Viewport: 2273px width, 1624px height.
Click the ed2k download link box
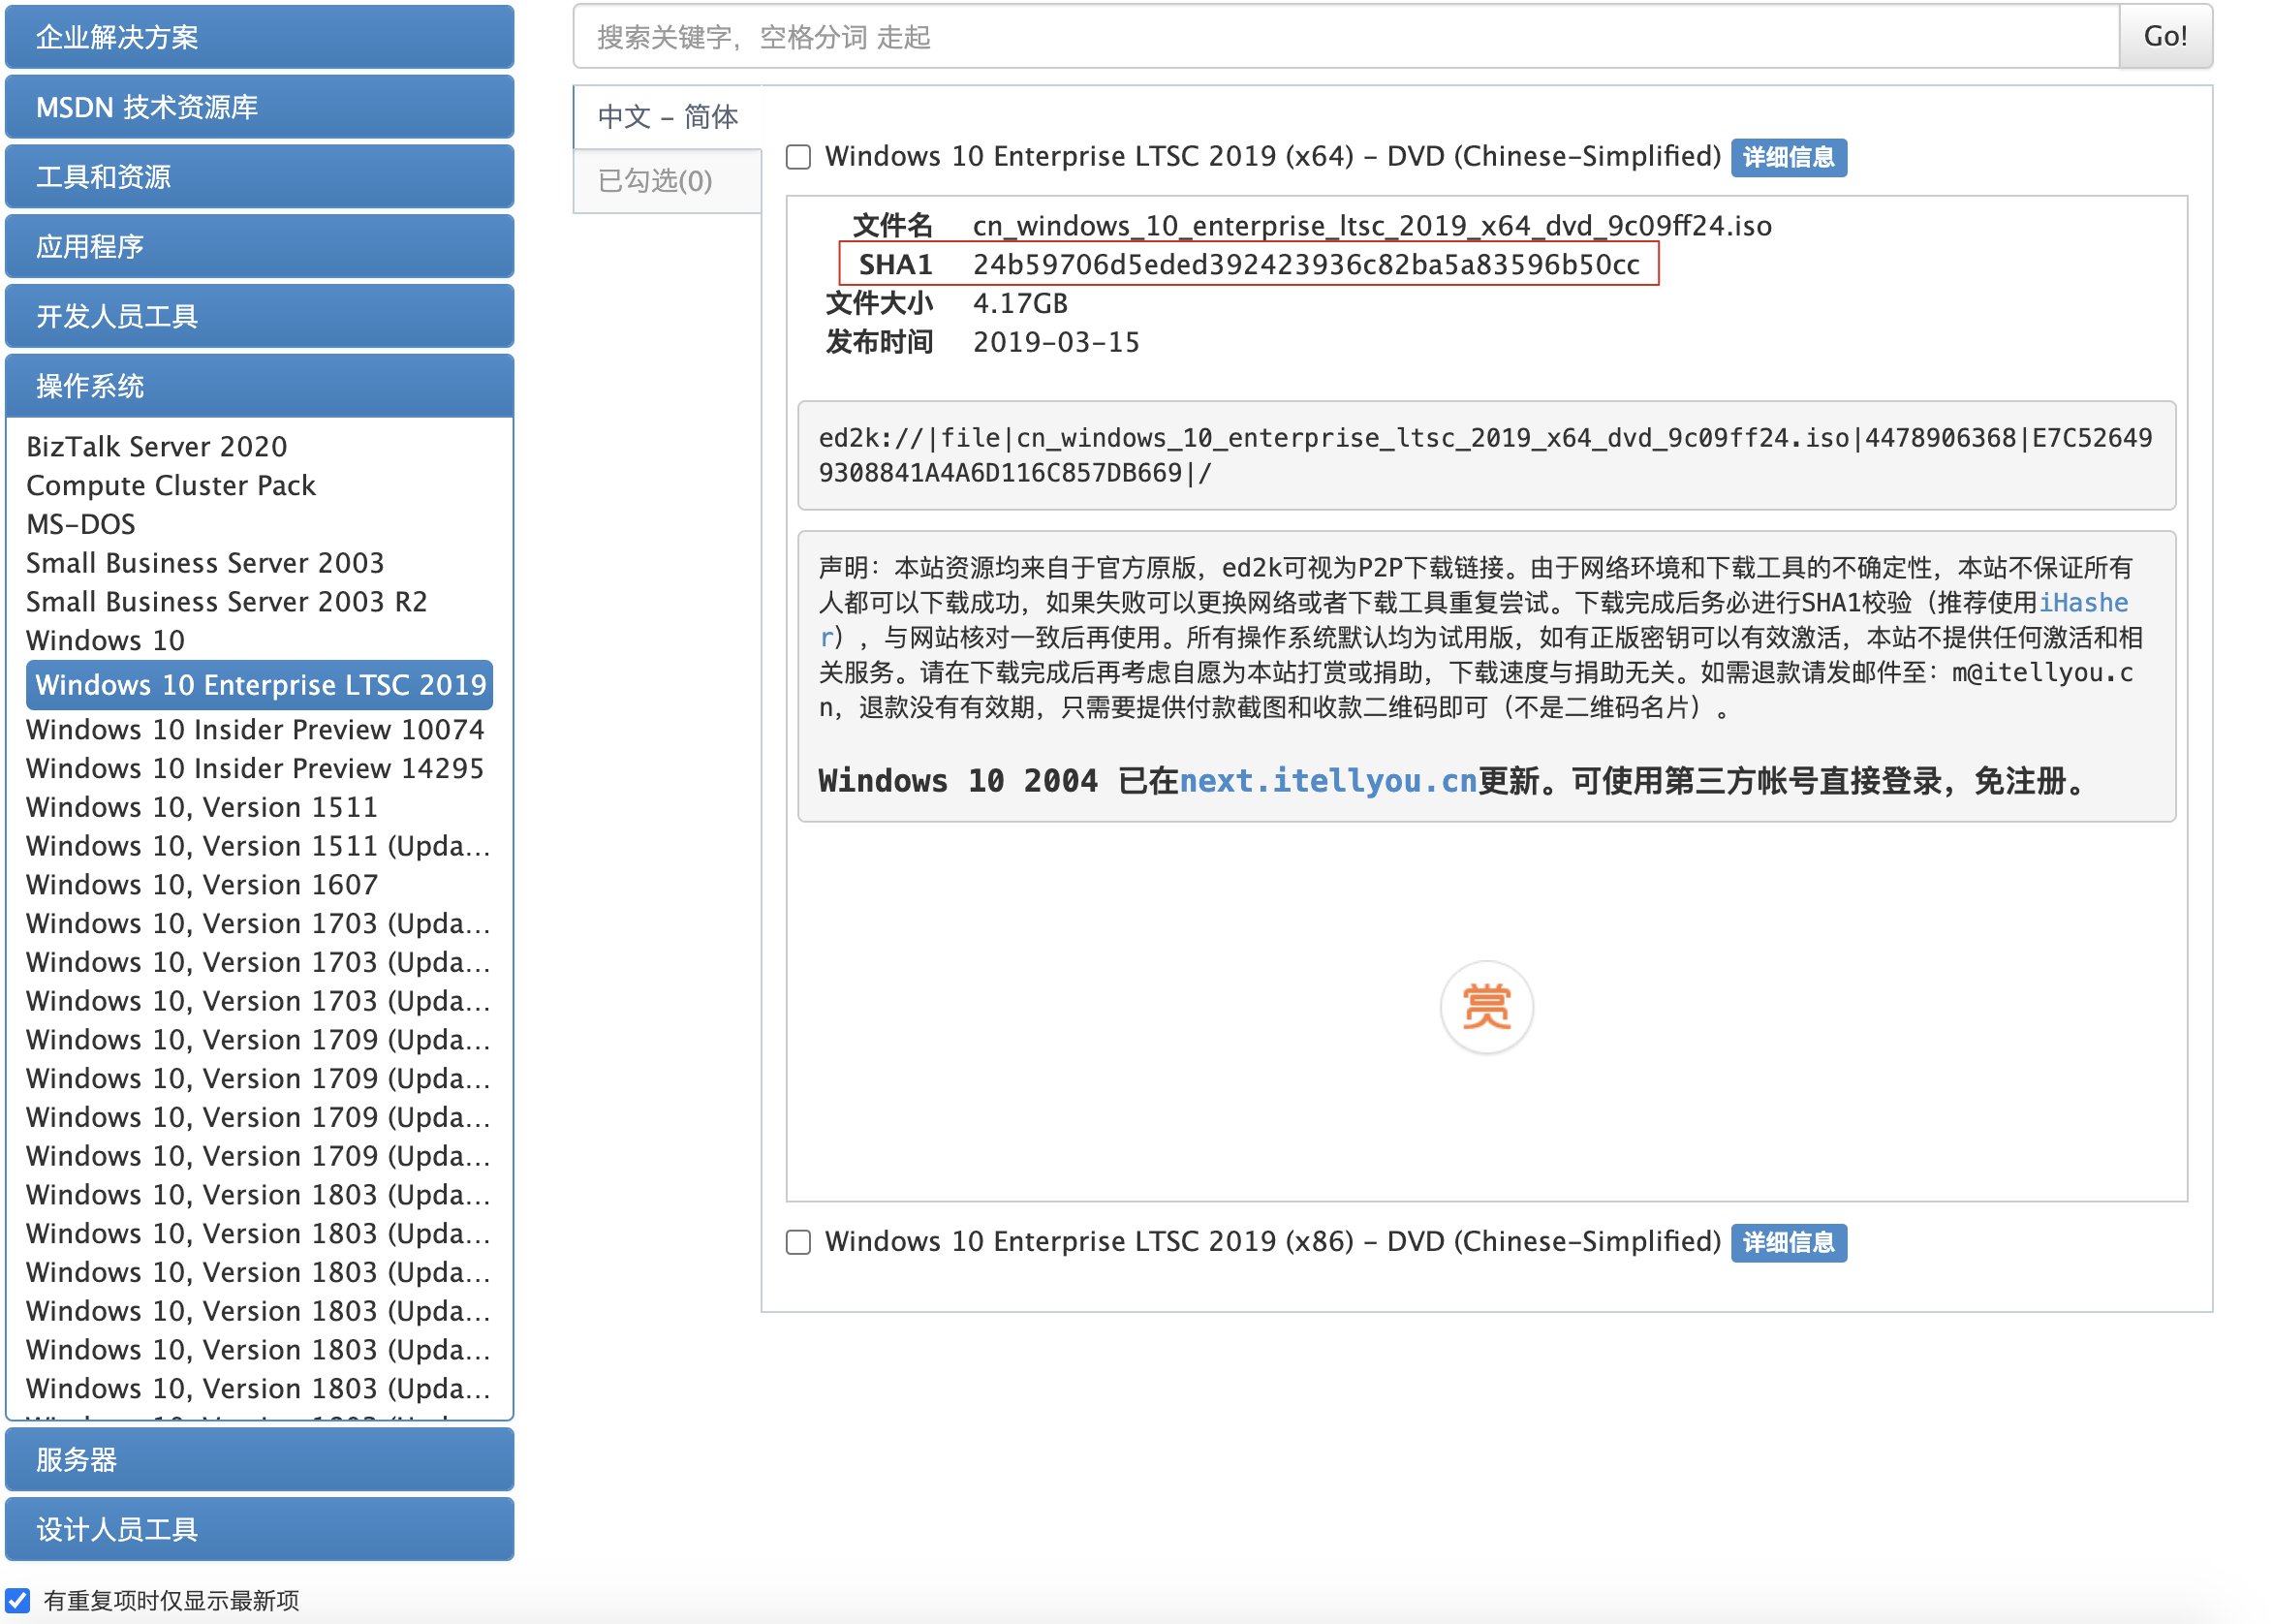coord(1485,456)
